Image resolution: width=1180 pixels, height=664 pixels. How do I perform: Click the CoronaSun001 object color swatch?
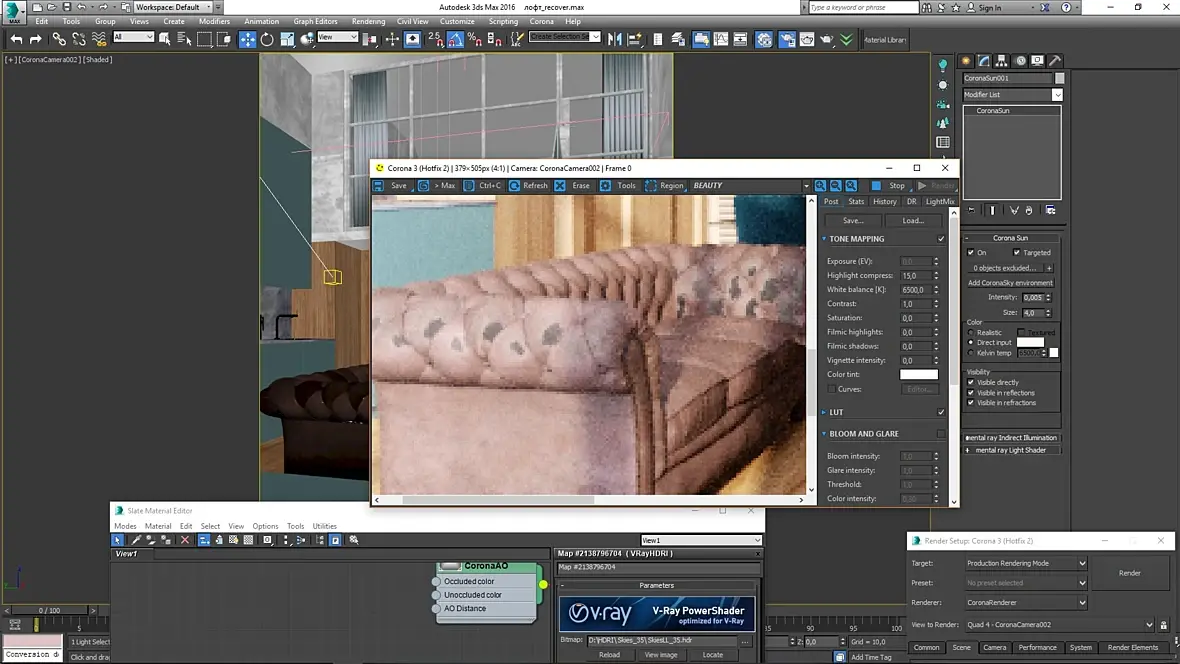coord(1060,78)
